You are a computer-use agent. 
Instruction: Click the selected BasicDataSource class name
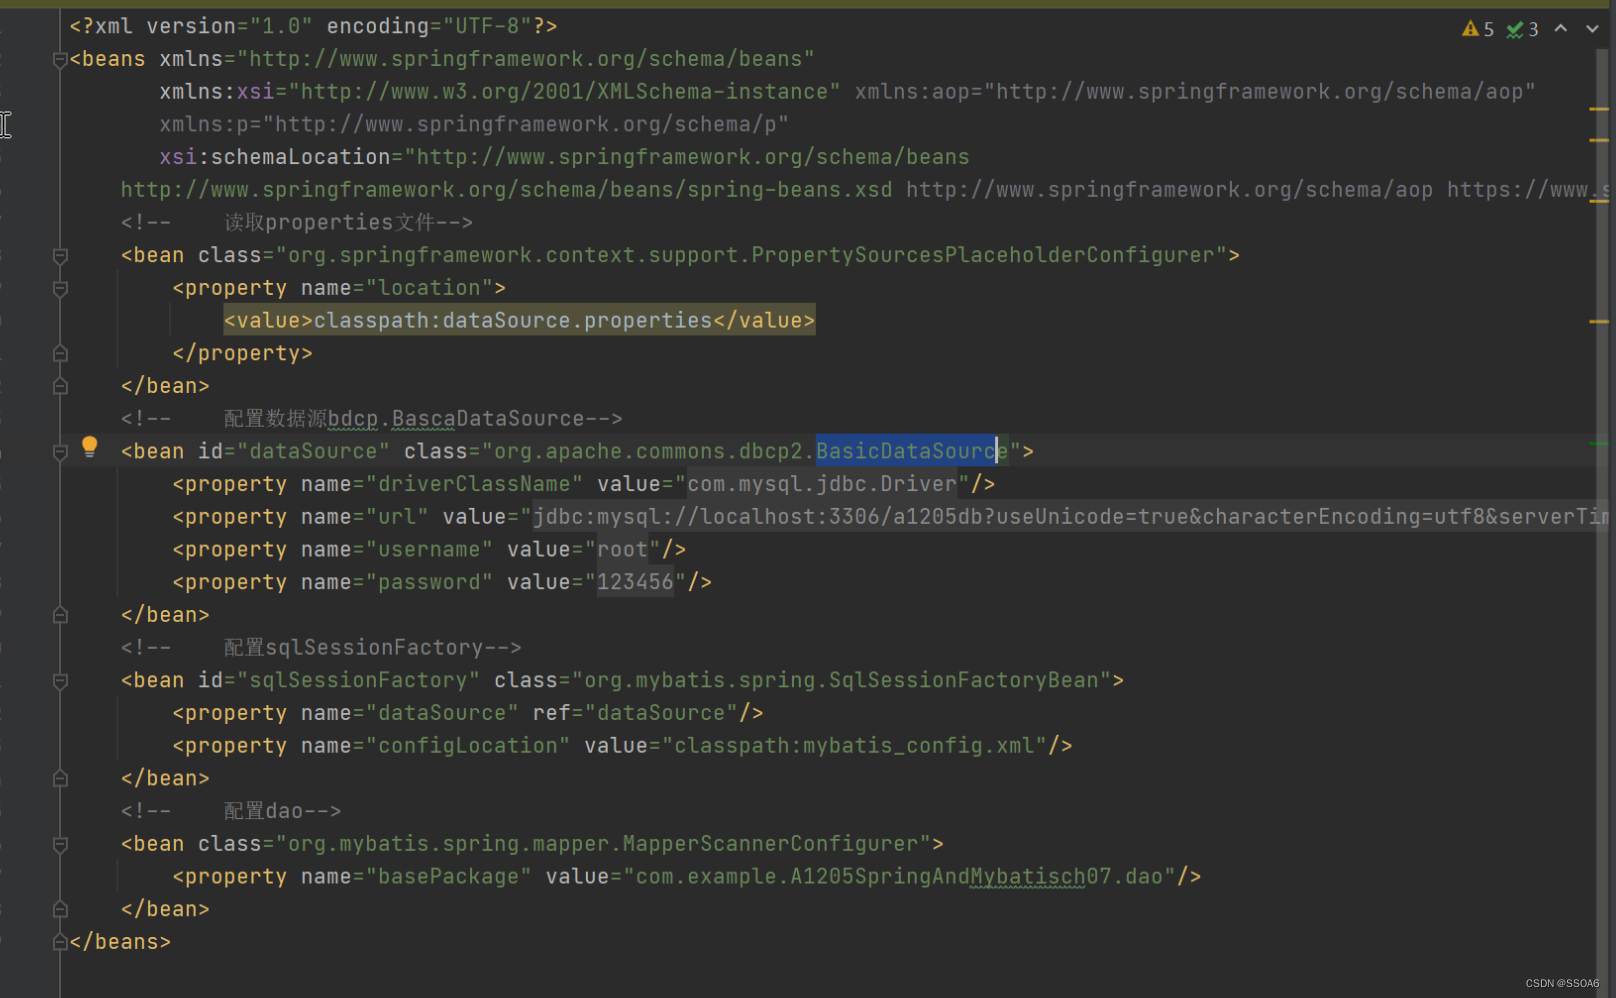click(x=911, y=451)
